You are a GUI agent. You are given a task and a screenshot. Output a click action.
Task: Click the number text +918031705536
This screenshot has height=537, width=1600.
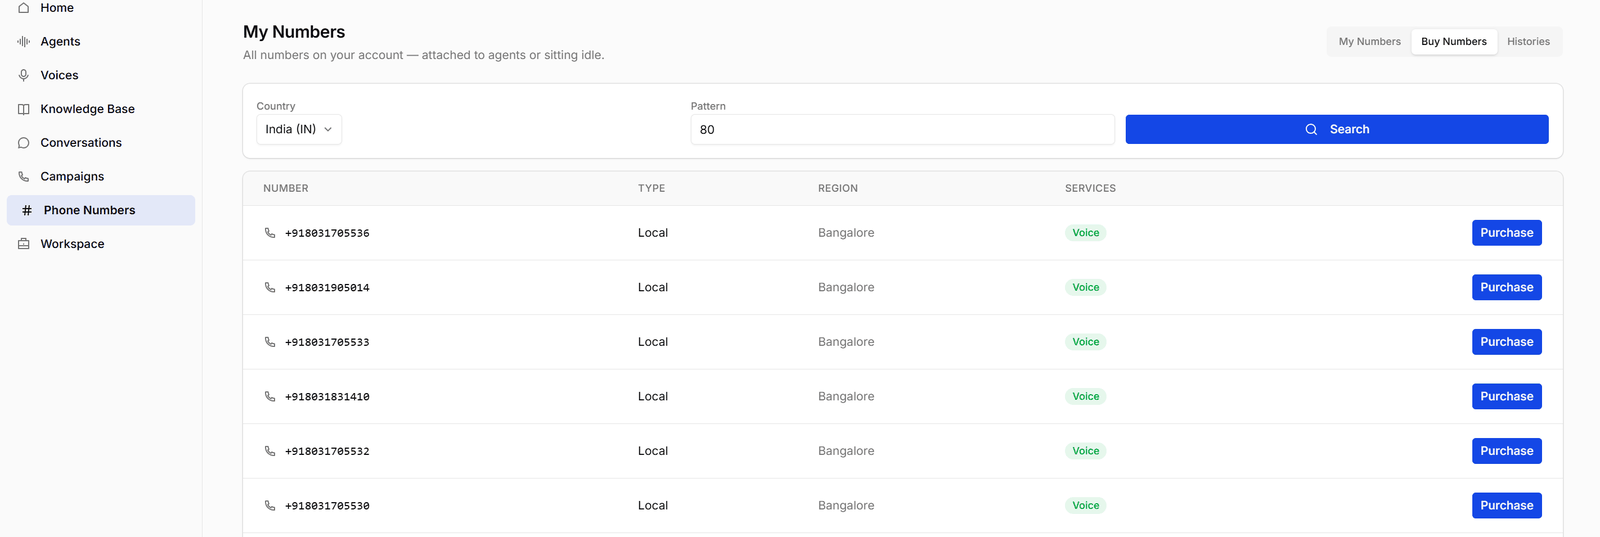pos(327,233)
